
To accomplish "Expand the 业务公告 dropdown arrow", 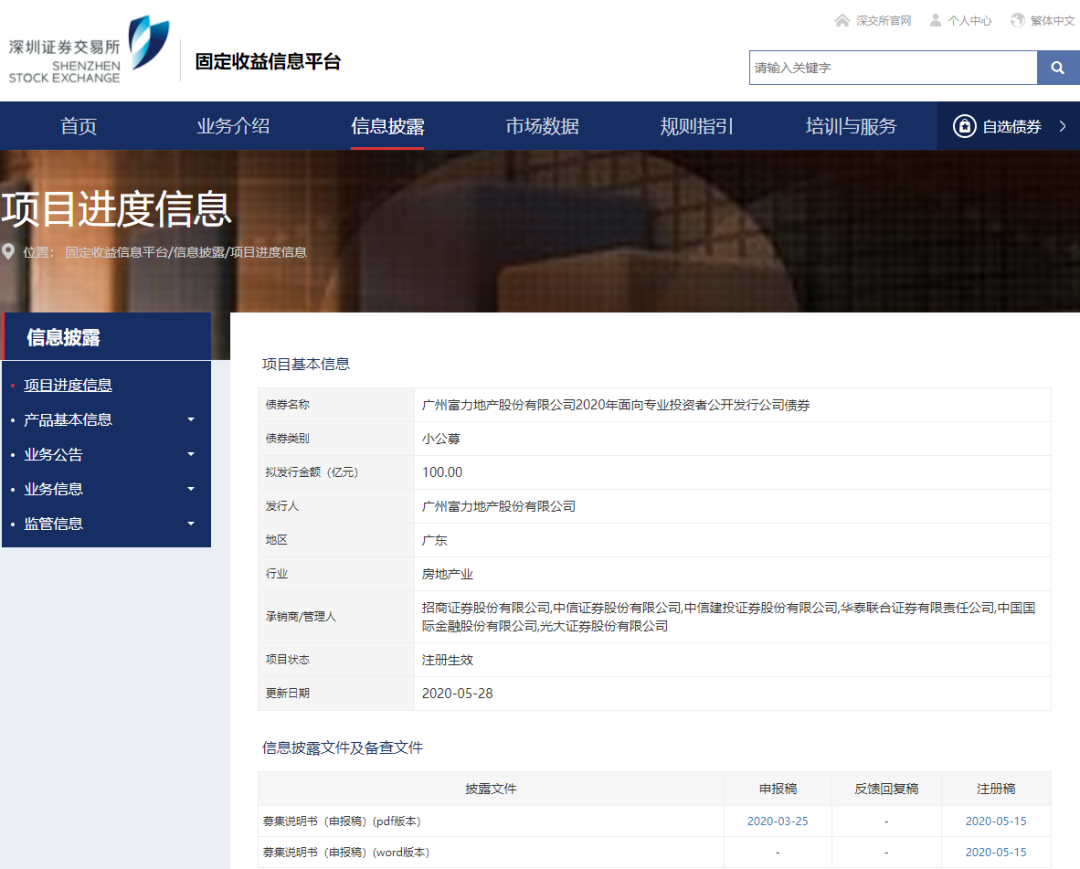I will tap(191, 454).
